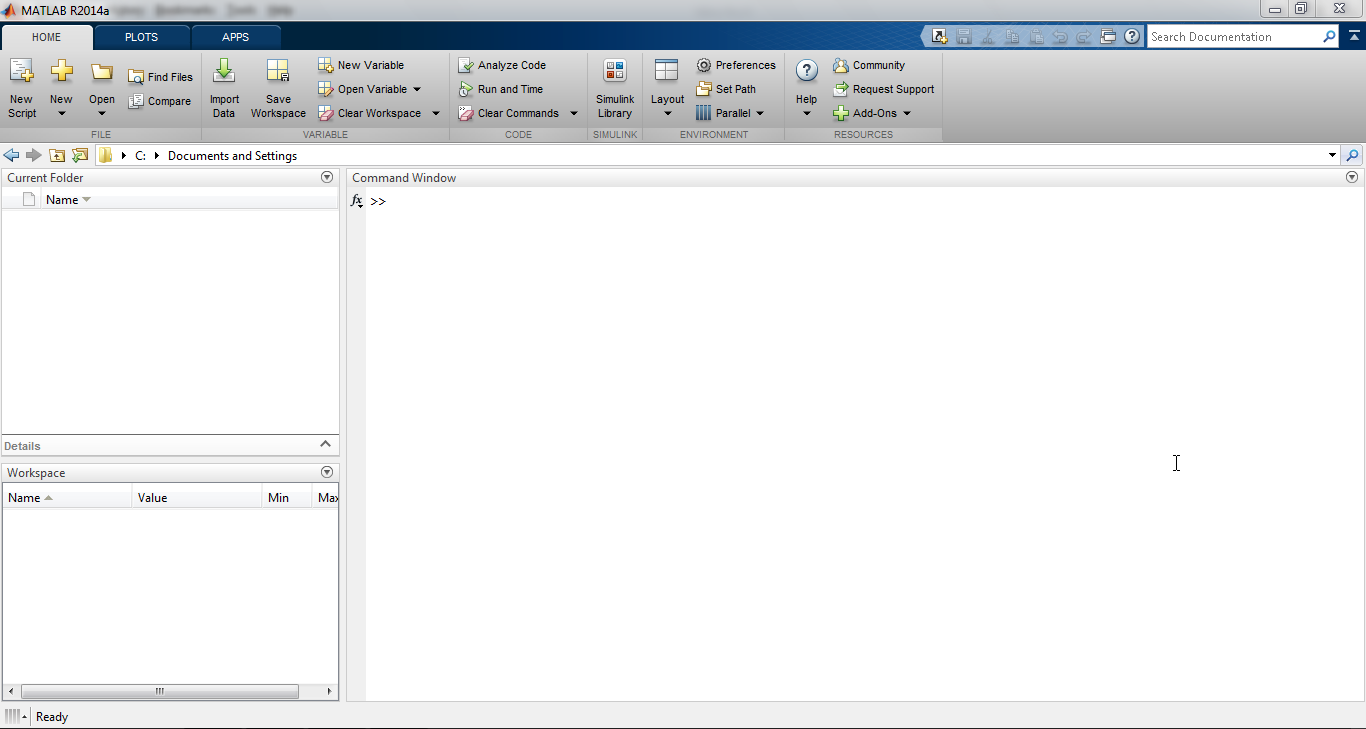This screenshot has height=729, width=1366.
Task: Open the Command Window actions menu
Action: tap(1353, 177)
